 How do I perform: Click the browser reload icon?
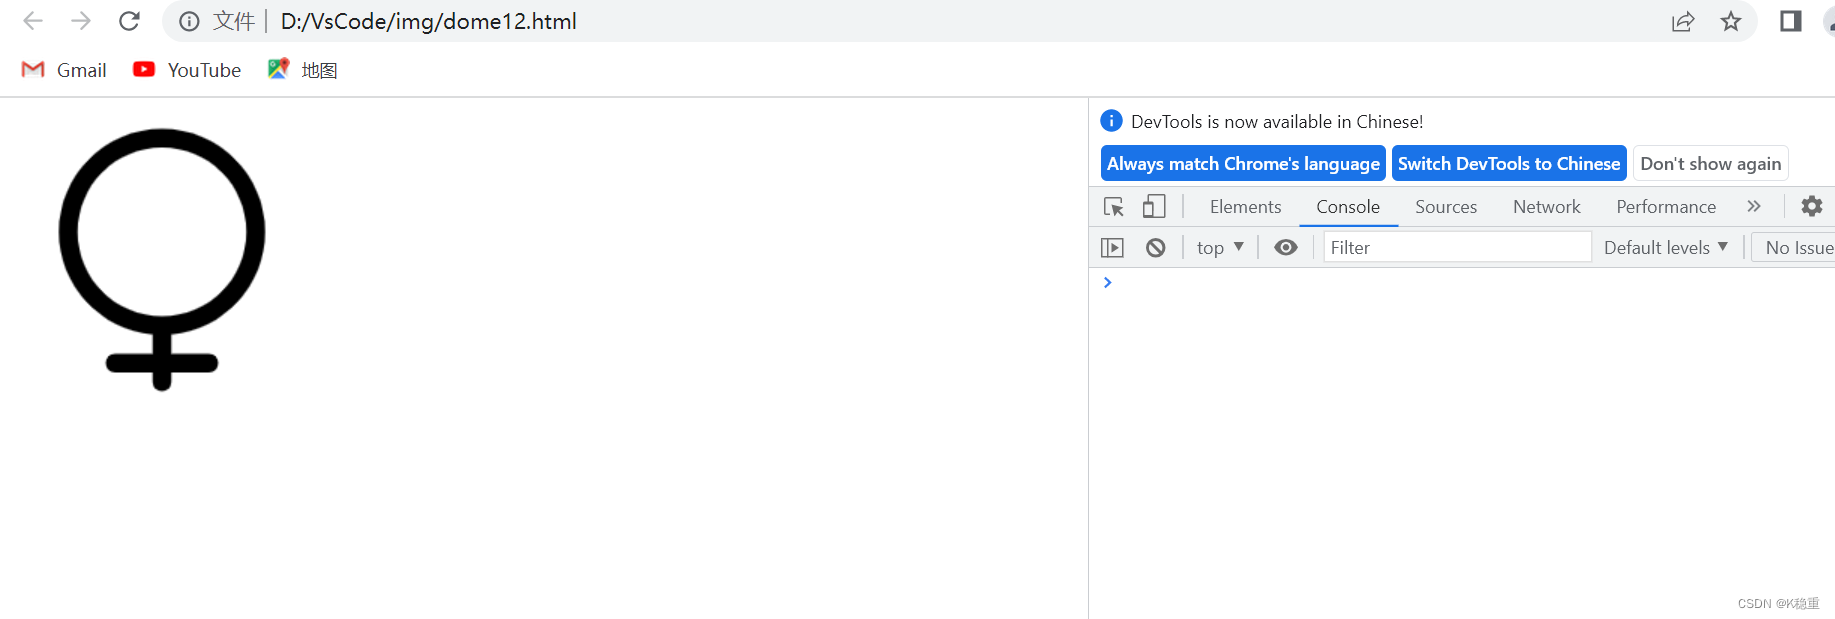129,21
